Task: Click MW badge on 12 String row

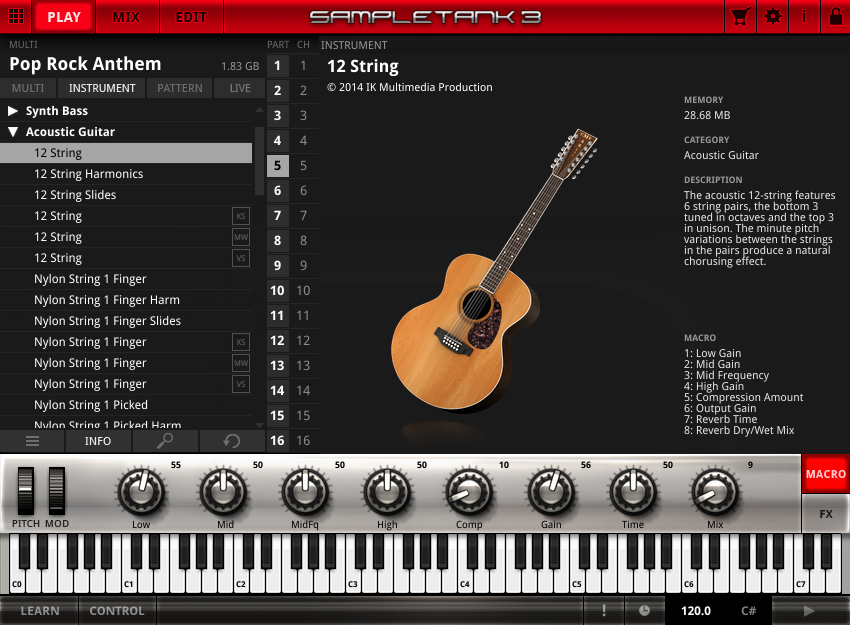Action: (x=241, y=237)
